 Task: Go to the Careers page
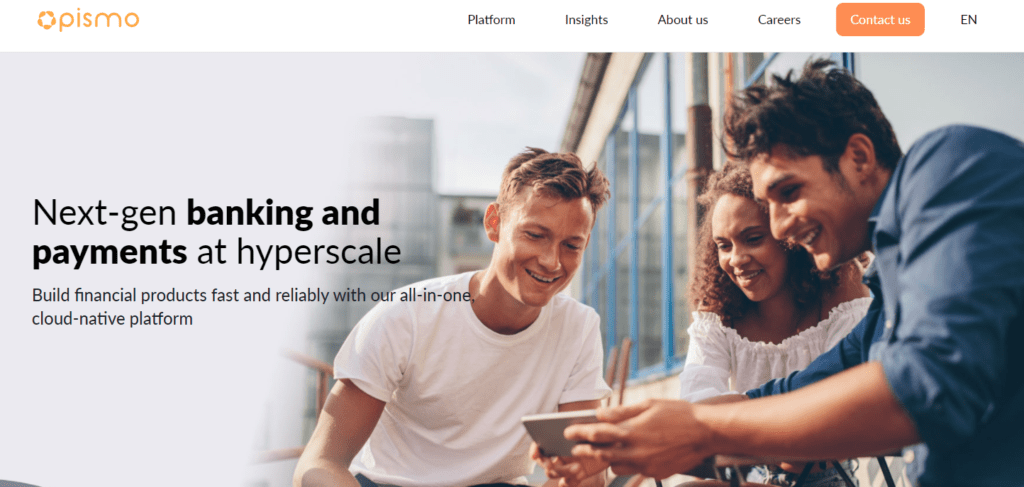tap(779, 20)
